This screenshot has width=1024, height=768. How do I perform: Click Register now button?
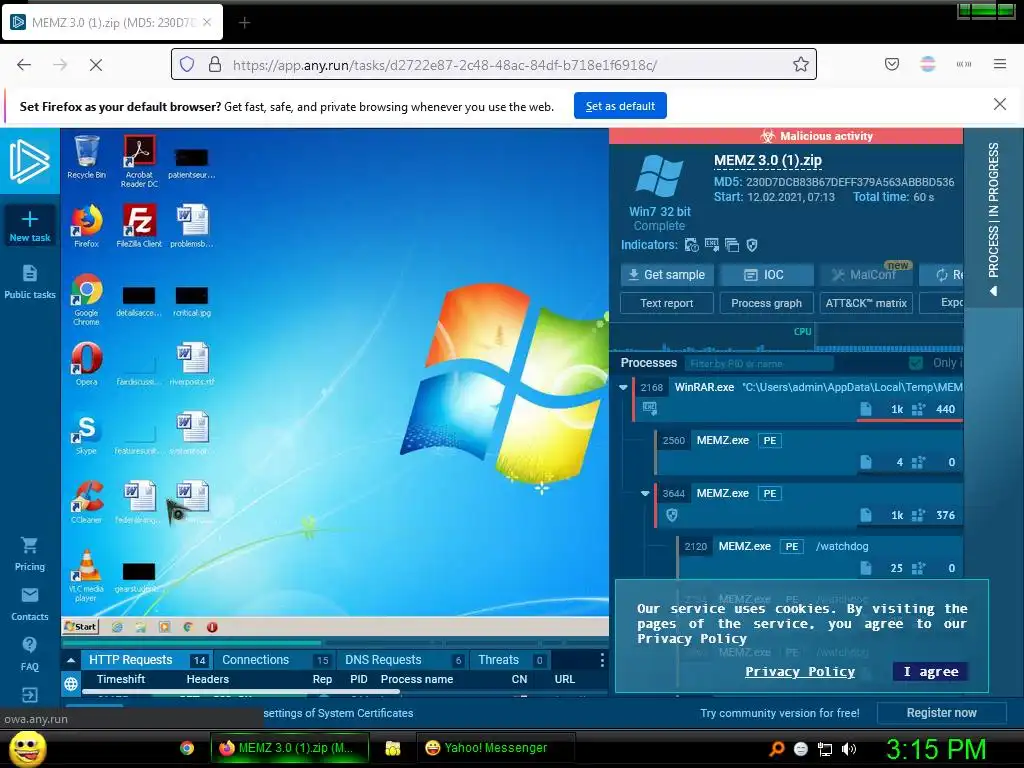click(941, 712)
